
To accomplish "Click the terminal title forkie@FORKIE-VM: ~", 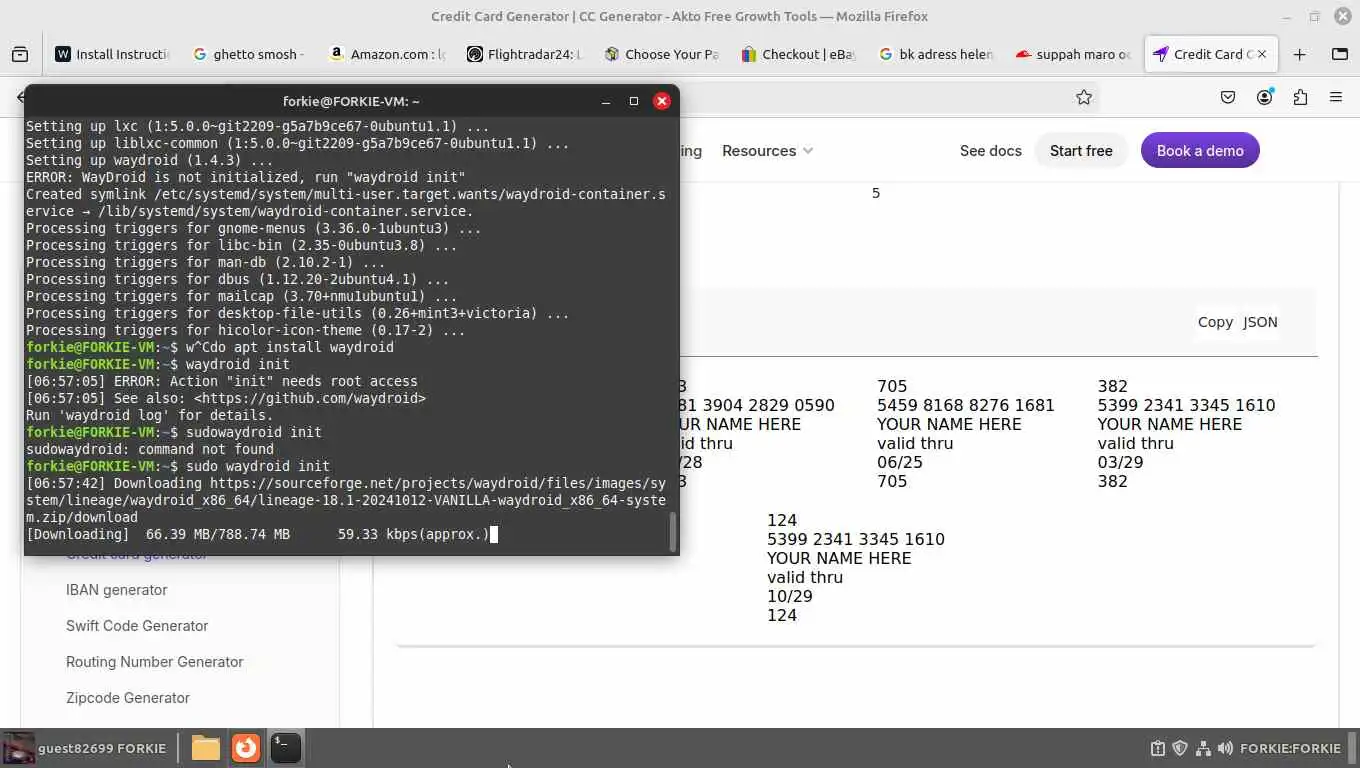I will click(x=351, y=101).
